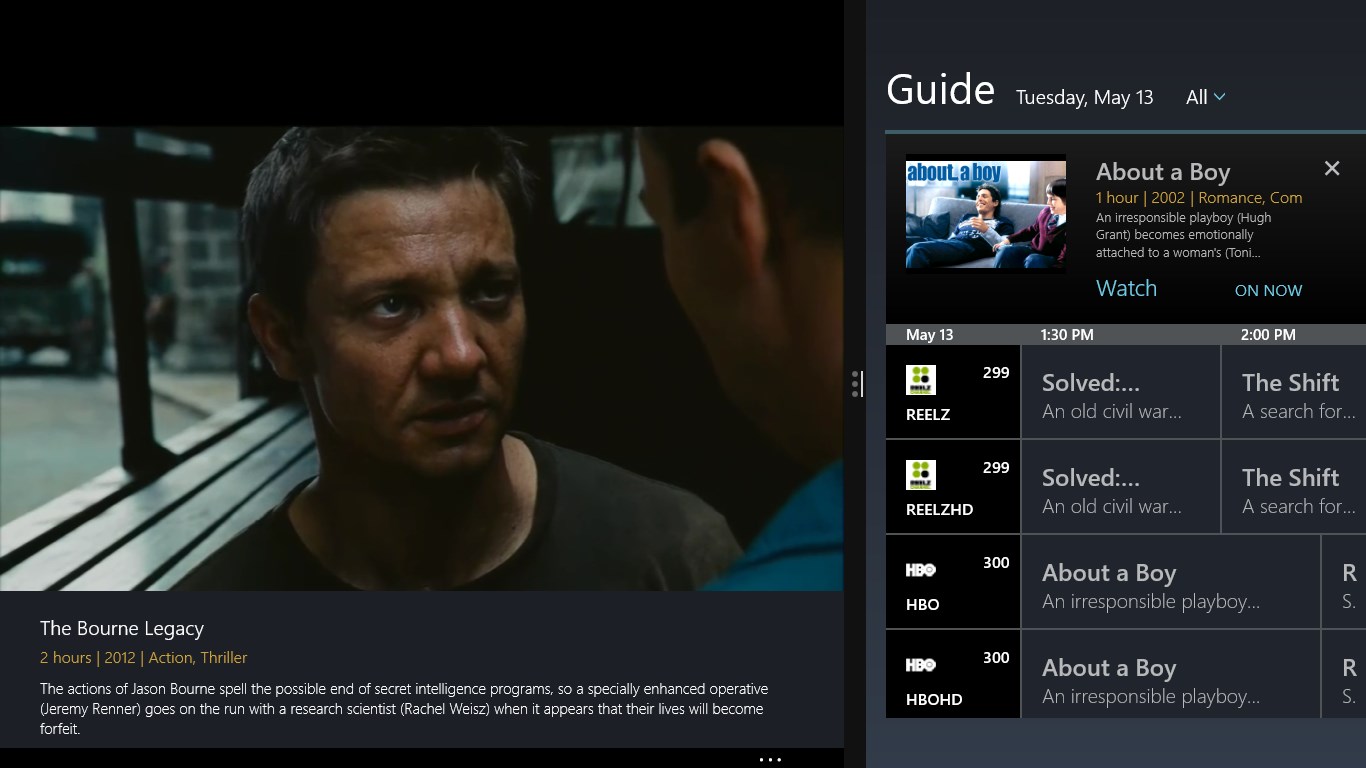Open the About a Boy preview thumbnail

[x=985, y=213]
